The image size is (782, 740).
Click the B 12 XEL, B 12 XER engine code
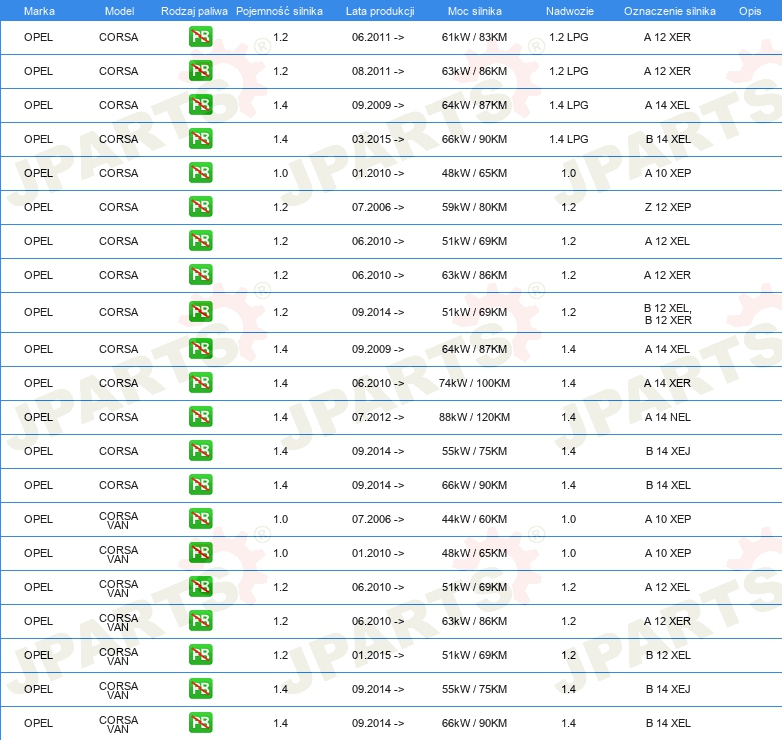pyautogui.click(x=668, y=314)
